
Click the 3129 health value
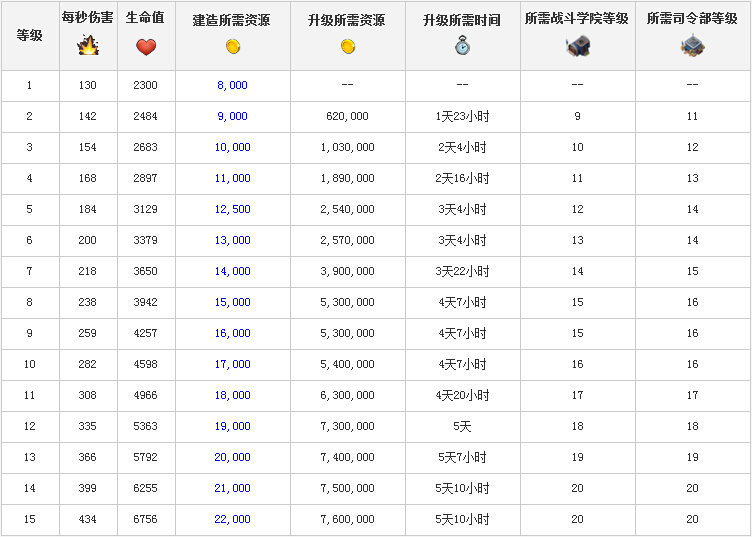[x=145, y=210]
